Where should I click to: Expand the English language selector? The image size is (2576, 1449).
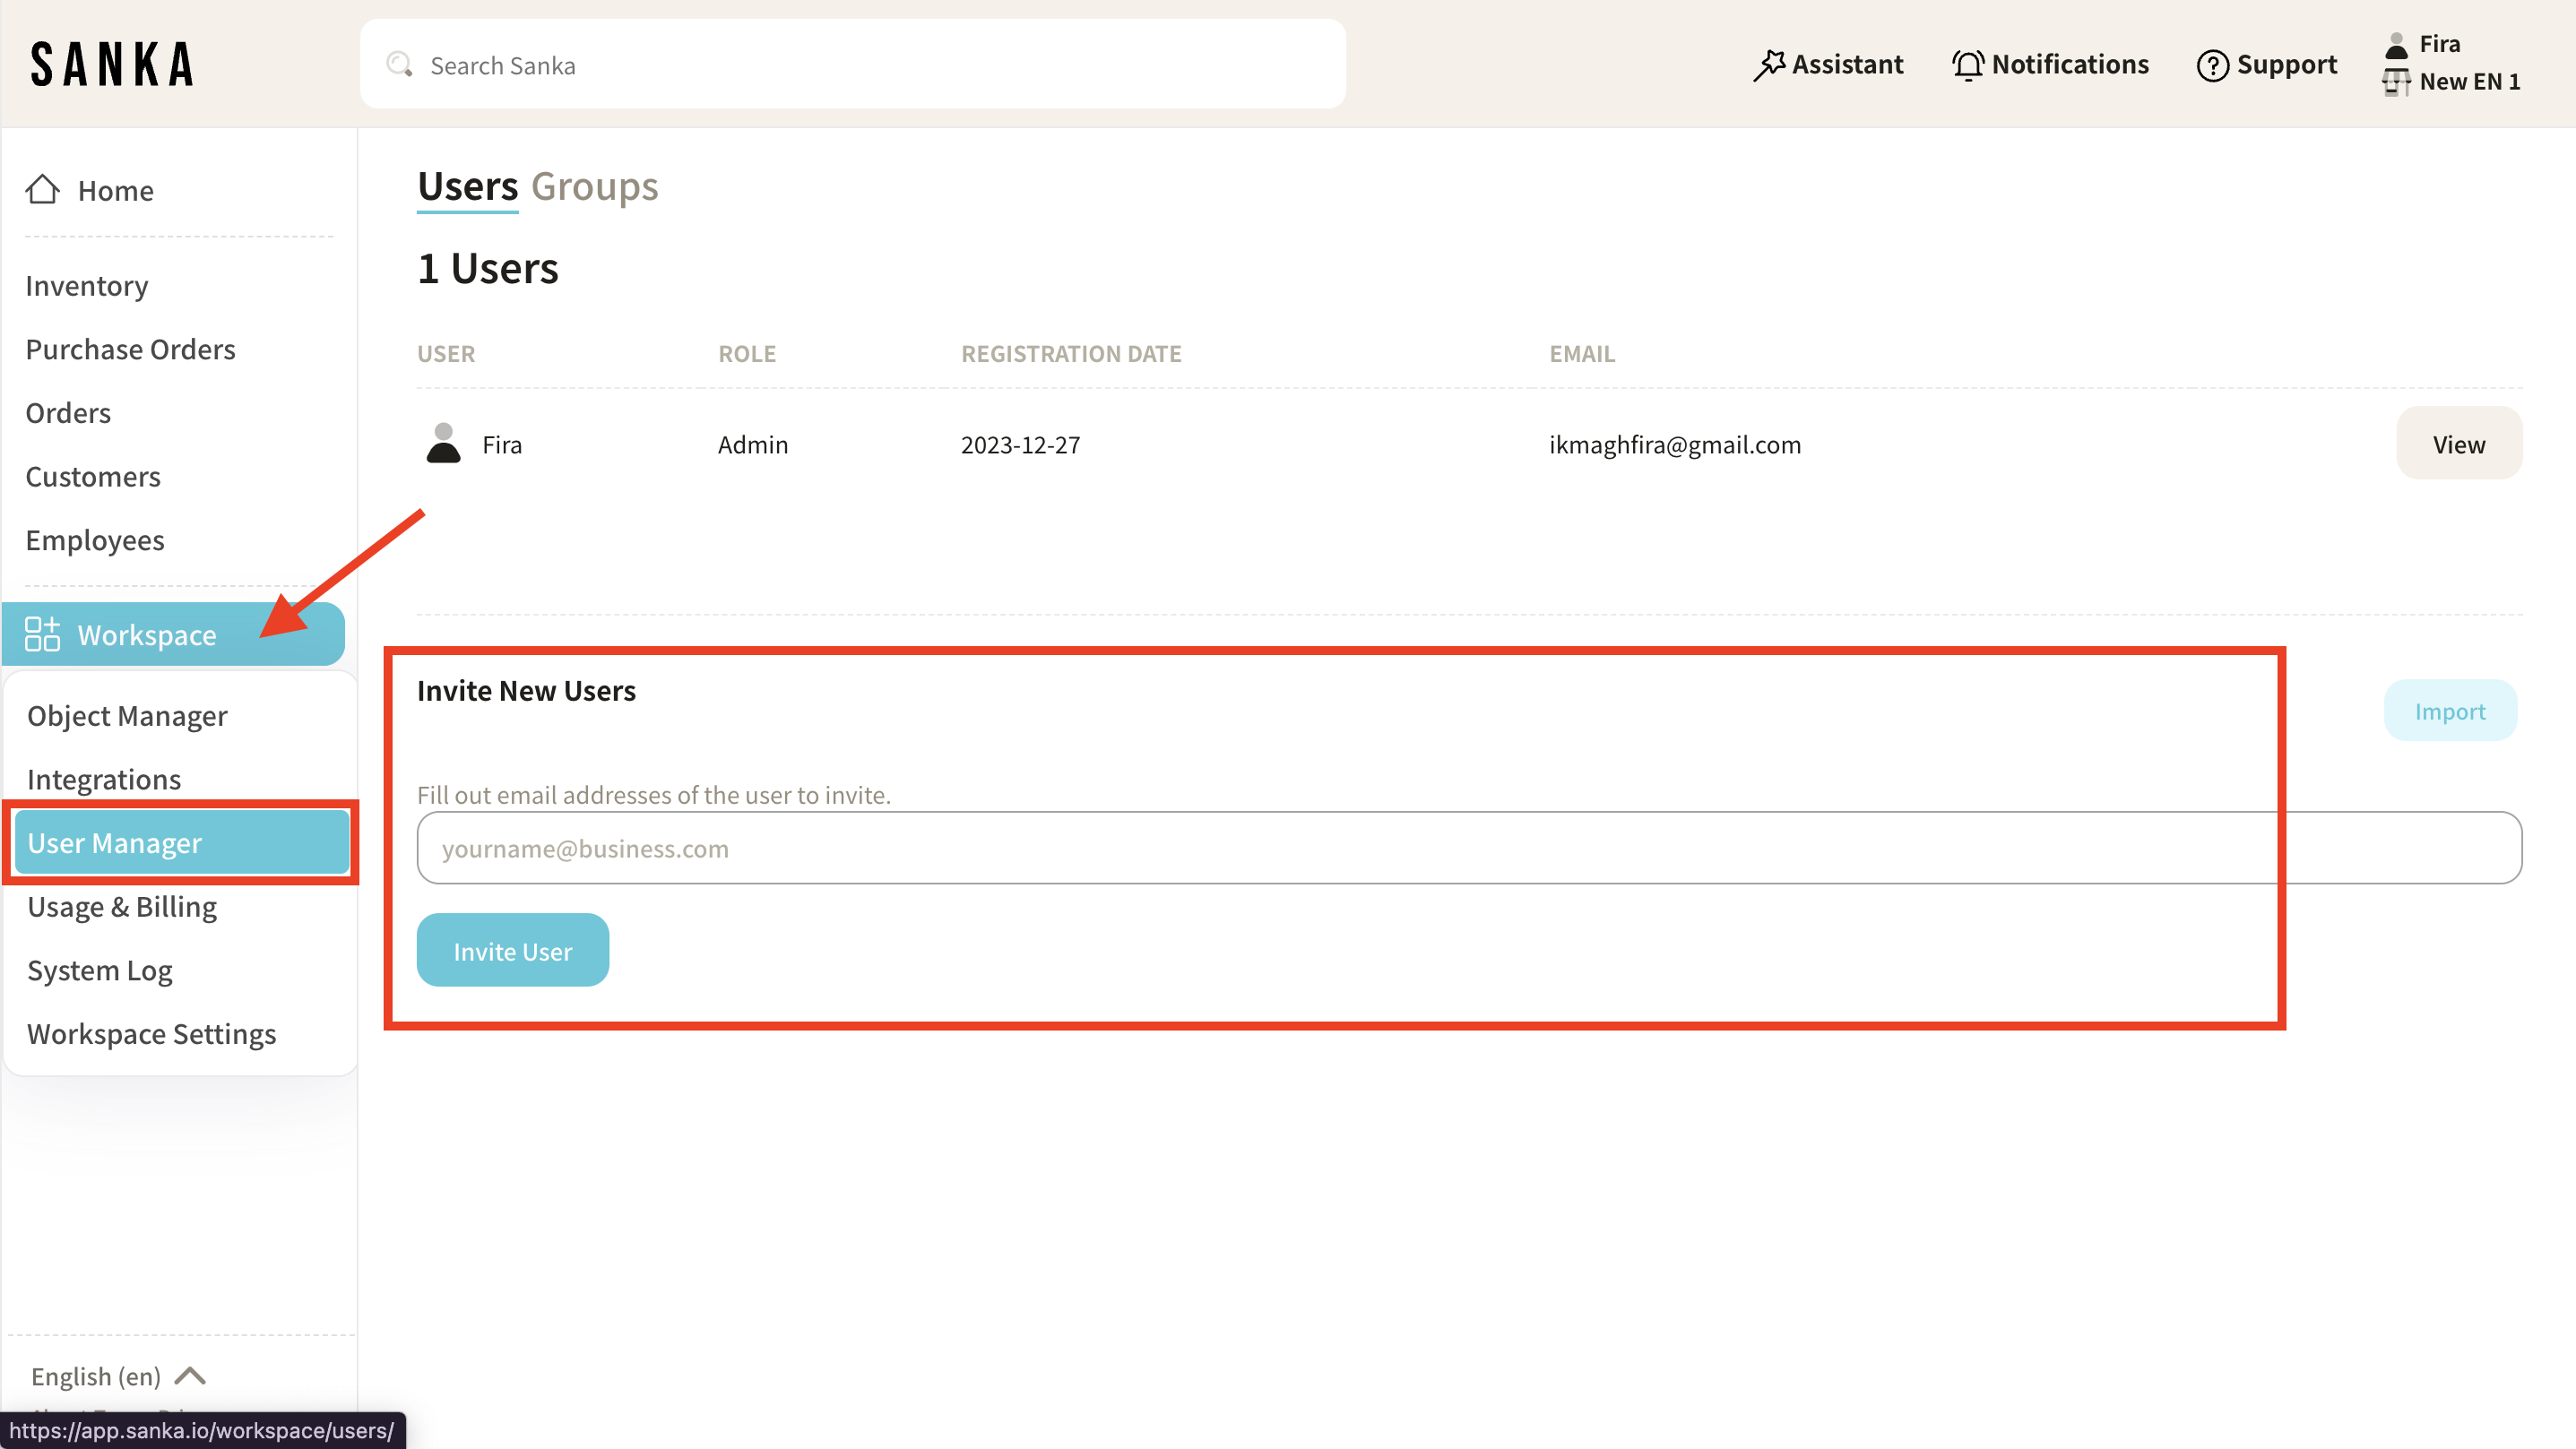pyautogui.click(x=118, y=1376)
